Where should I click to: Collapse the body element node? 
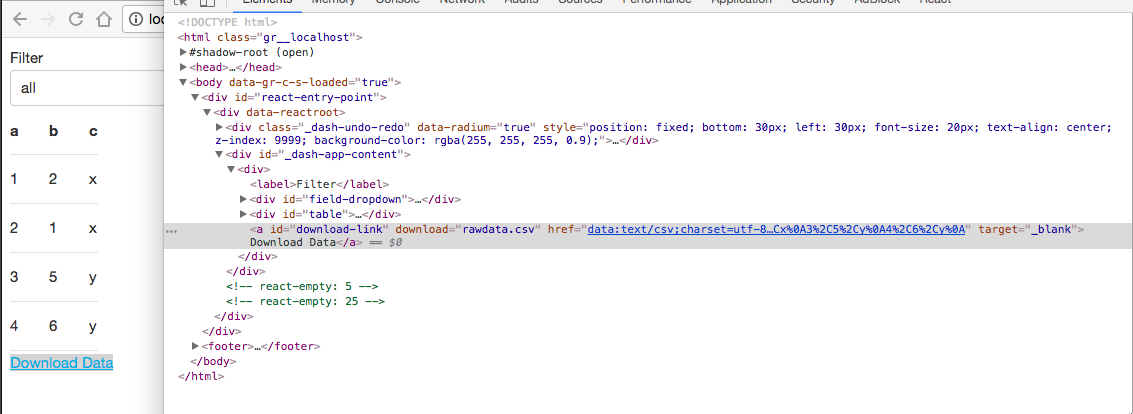(184, 82)
